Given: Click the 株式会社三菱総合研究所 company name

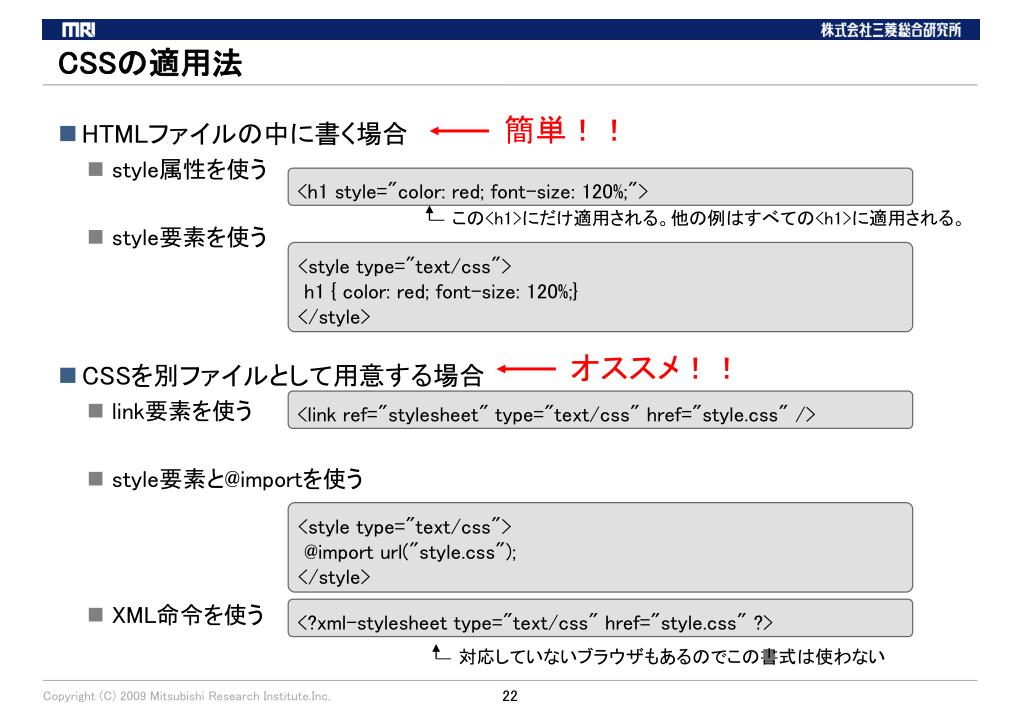Looking at the screenshot, I should [891, 30].
